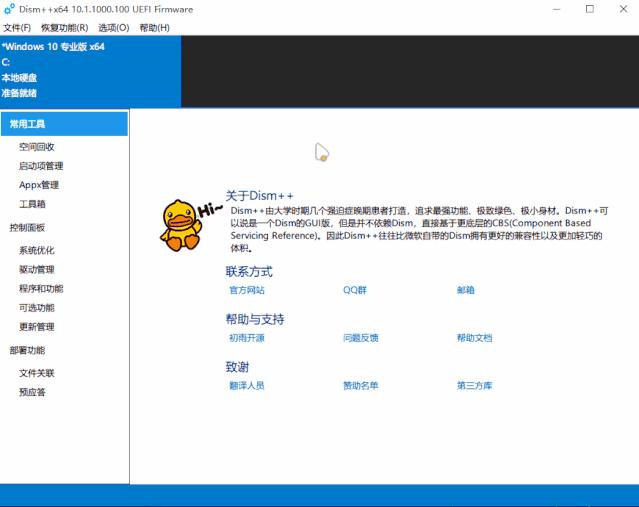
Task: Click the 第三方库 link
Action: pos(474,386)
